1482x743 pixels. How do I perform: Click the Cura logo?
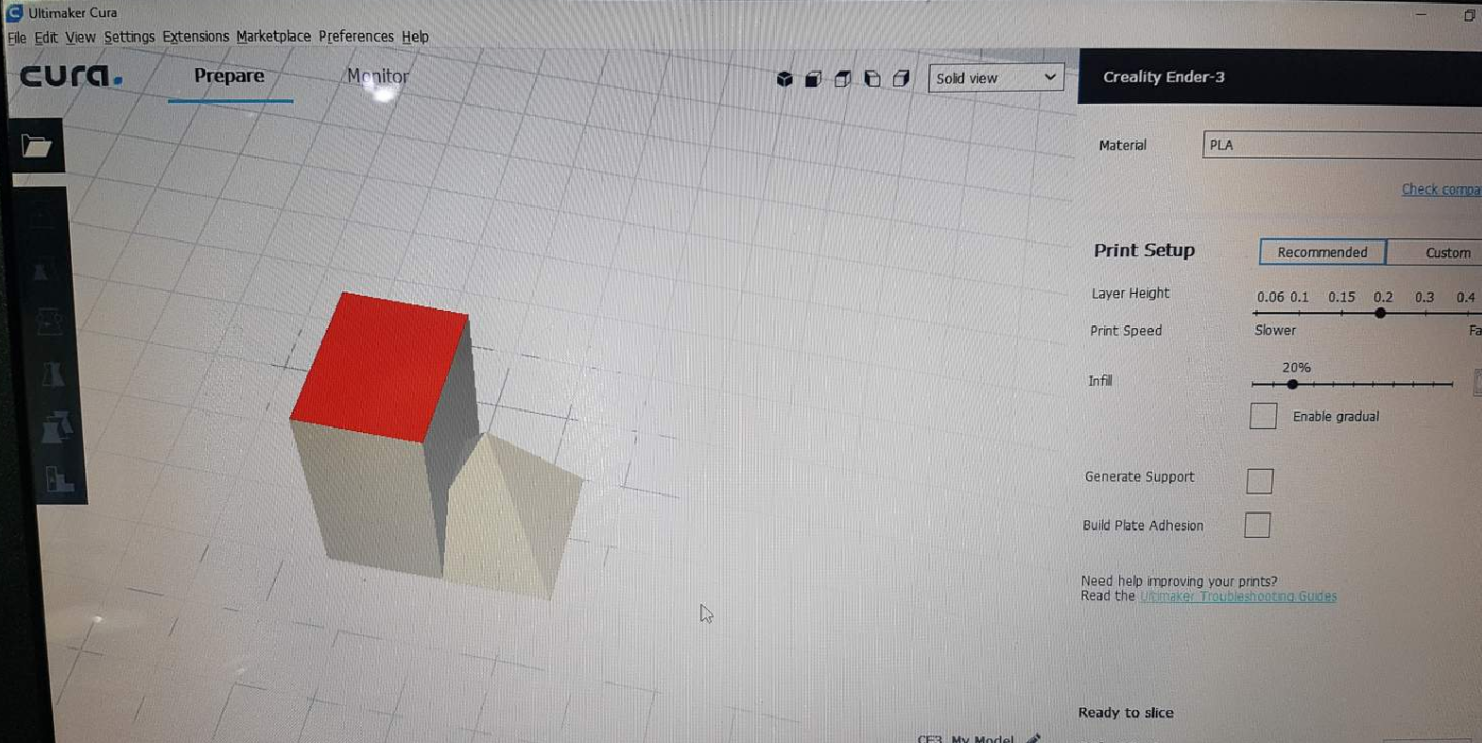pyautogui.click(x=71, y=76)
